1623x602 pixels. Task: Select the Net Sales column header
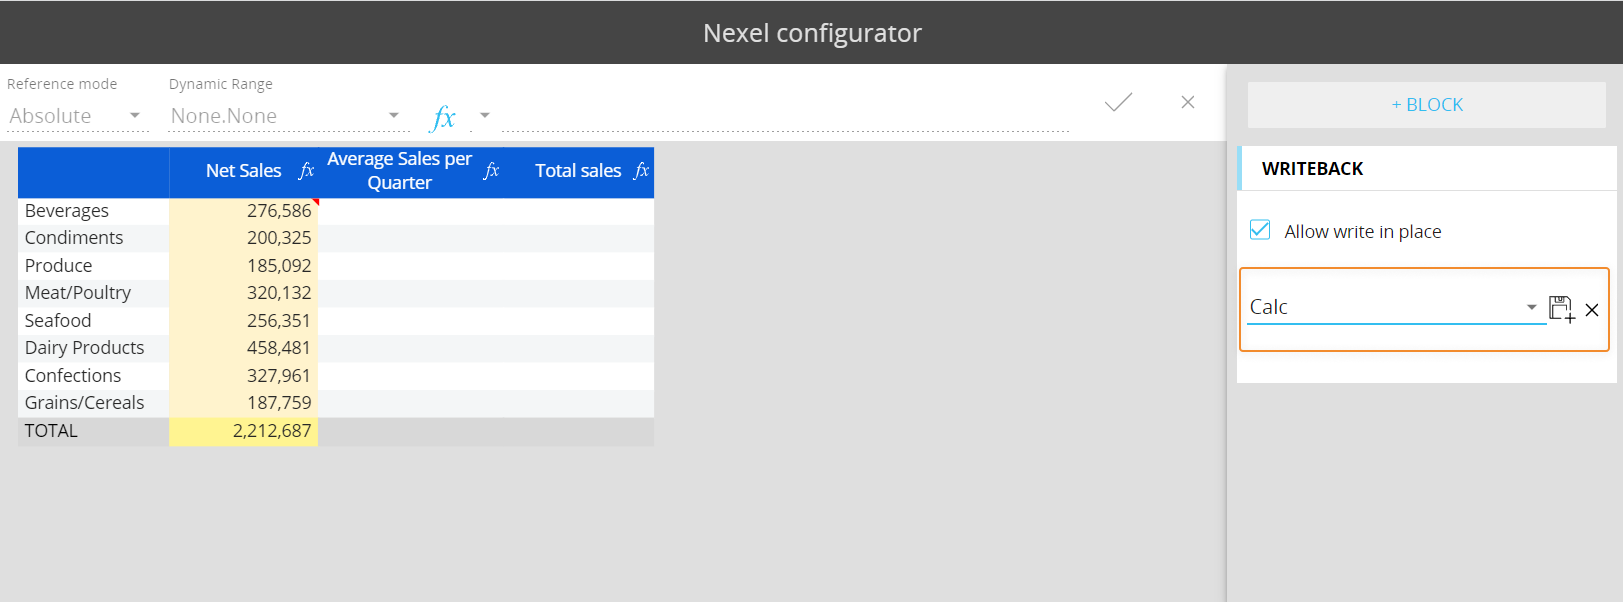[243, 171]
